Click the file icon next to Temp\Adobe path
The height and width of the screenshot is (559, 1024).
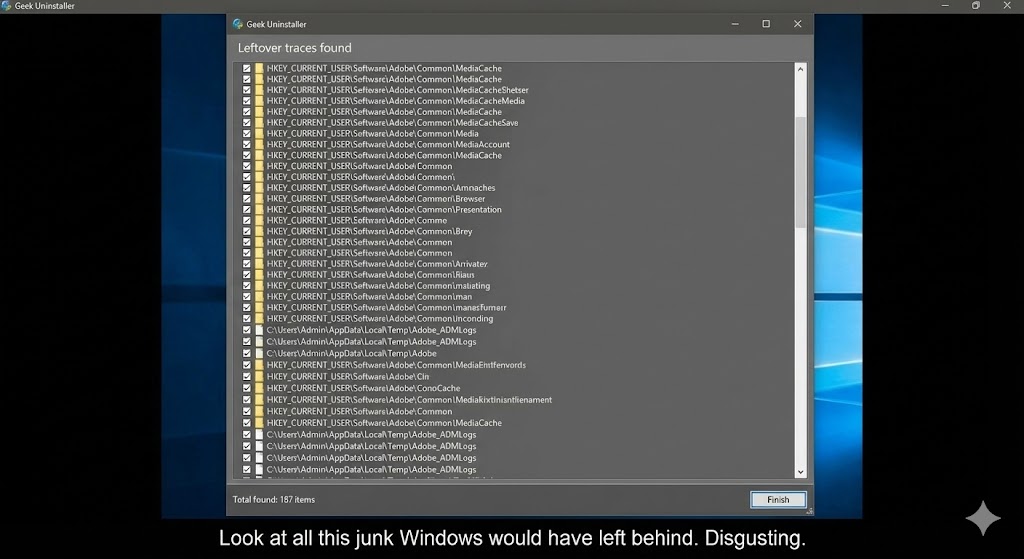259,353
